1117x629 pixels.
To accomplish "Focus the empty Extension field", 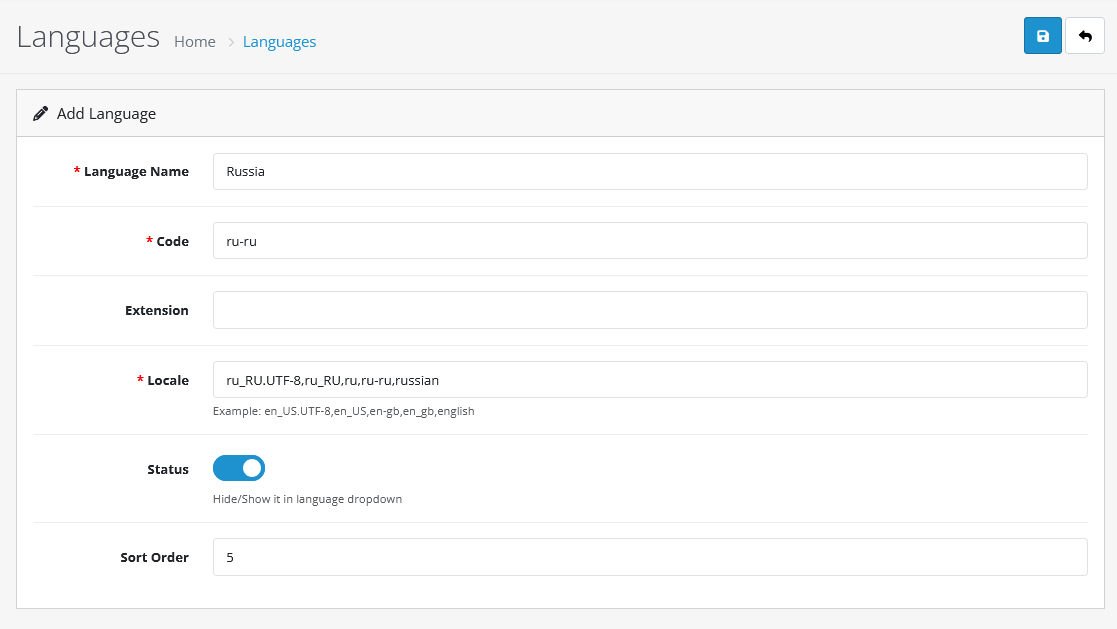I will pyautogui.click(x=650, y=309).
